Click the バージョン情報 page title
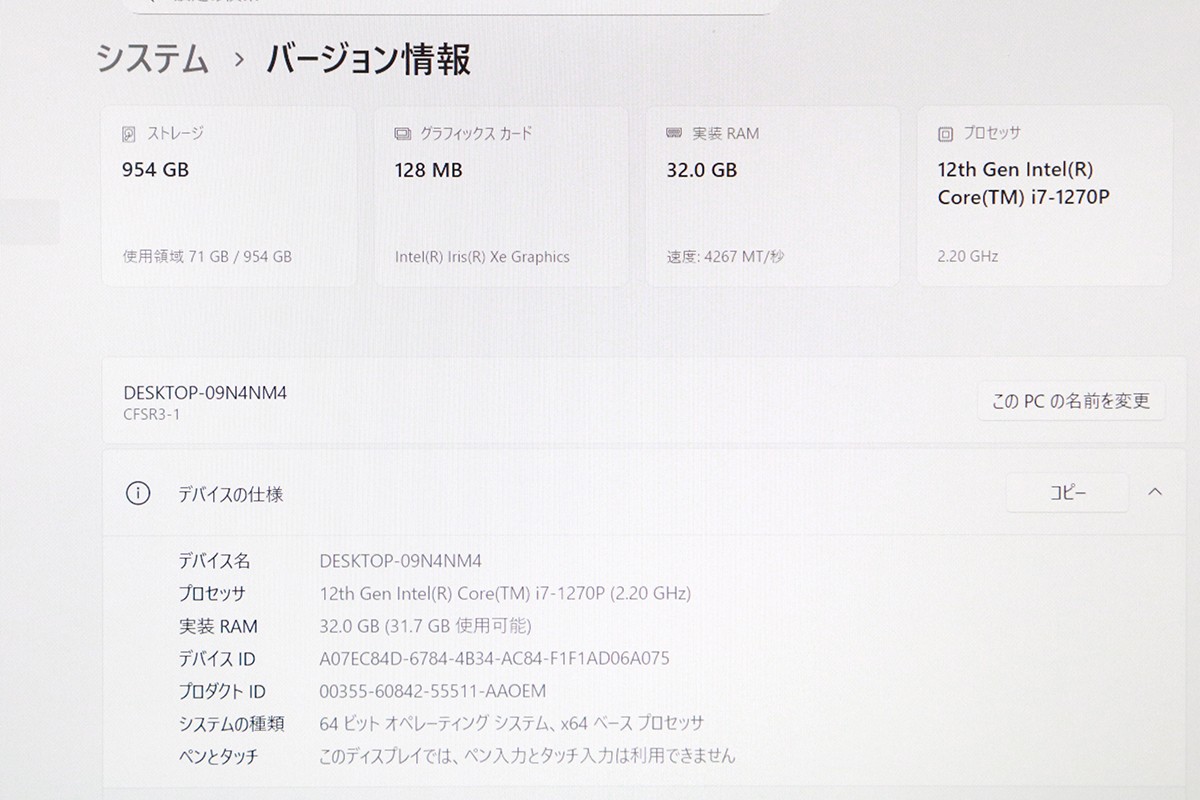1200x800 pixels. (x=368, y=60)
